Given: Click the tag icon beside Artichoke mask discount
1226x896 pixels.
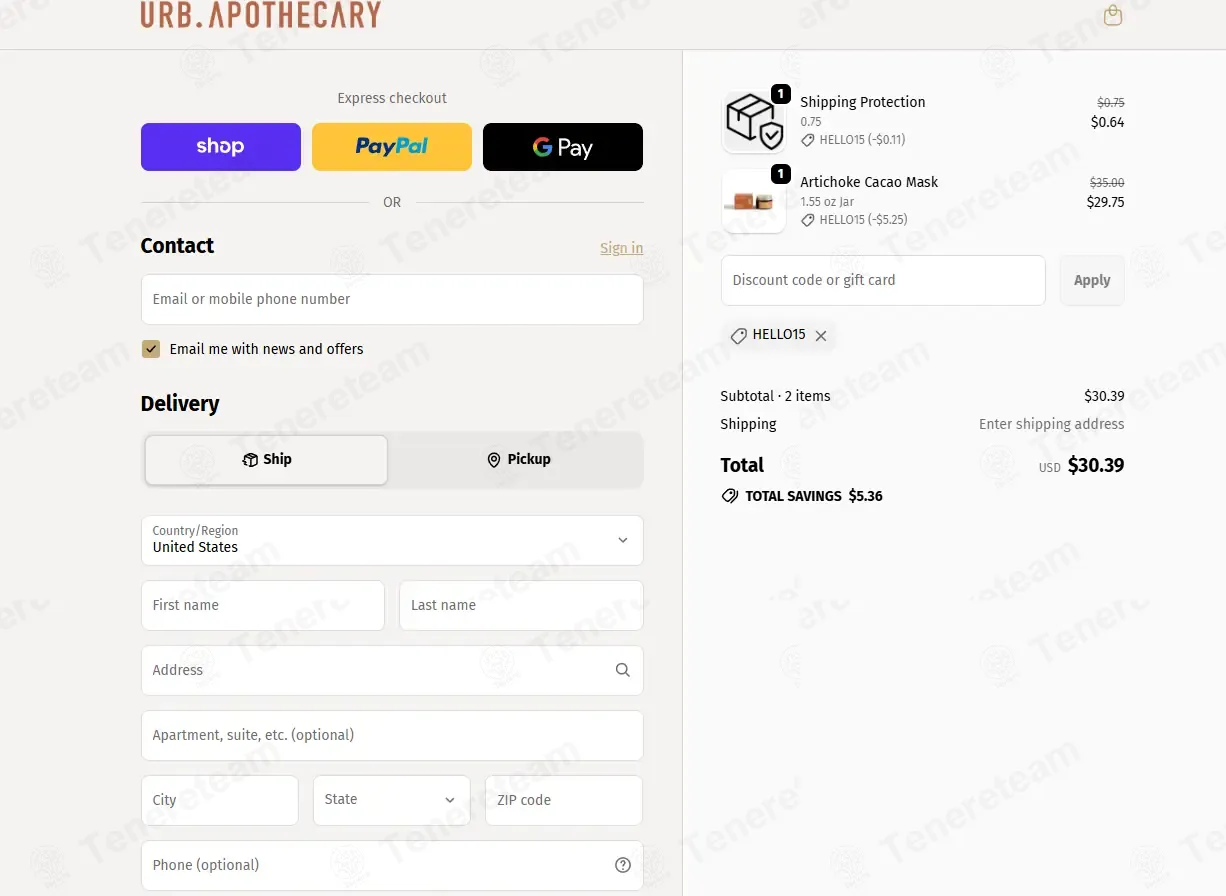Looking at the screenshot, I should pos(808,220).
